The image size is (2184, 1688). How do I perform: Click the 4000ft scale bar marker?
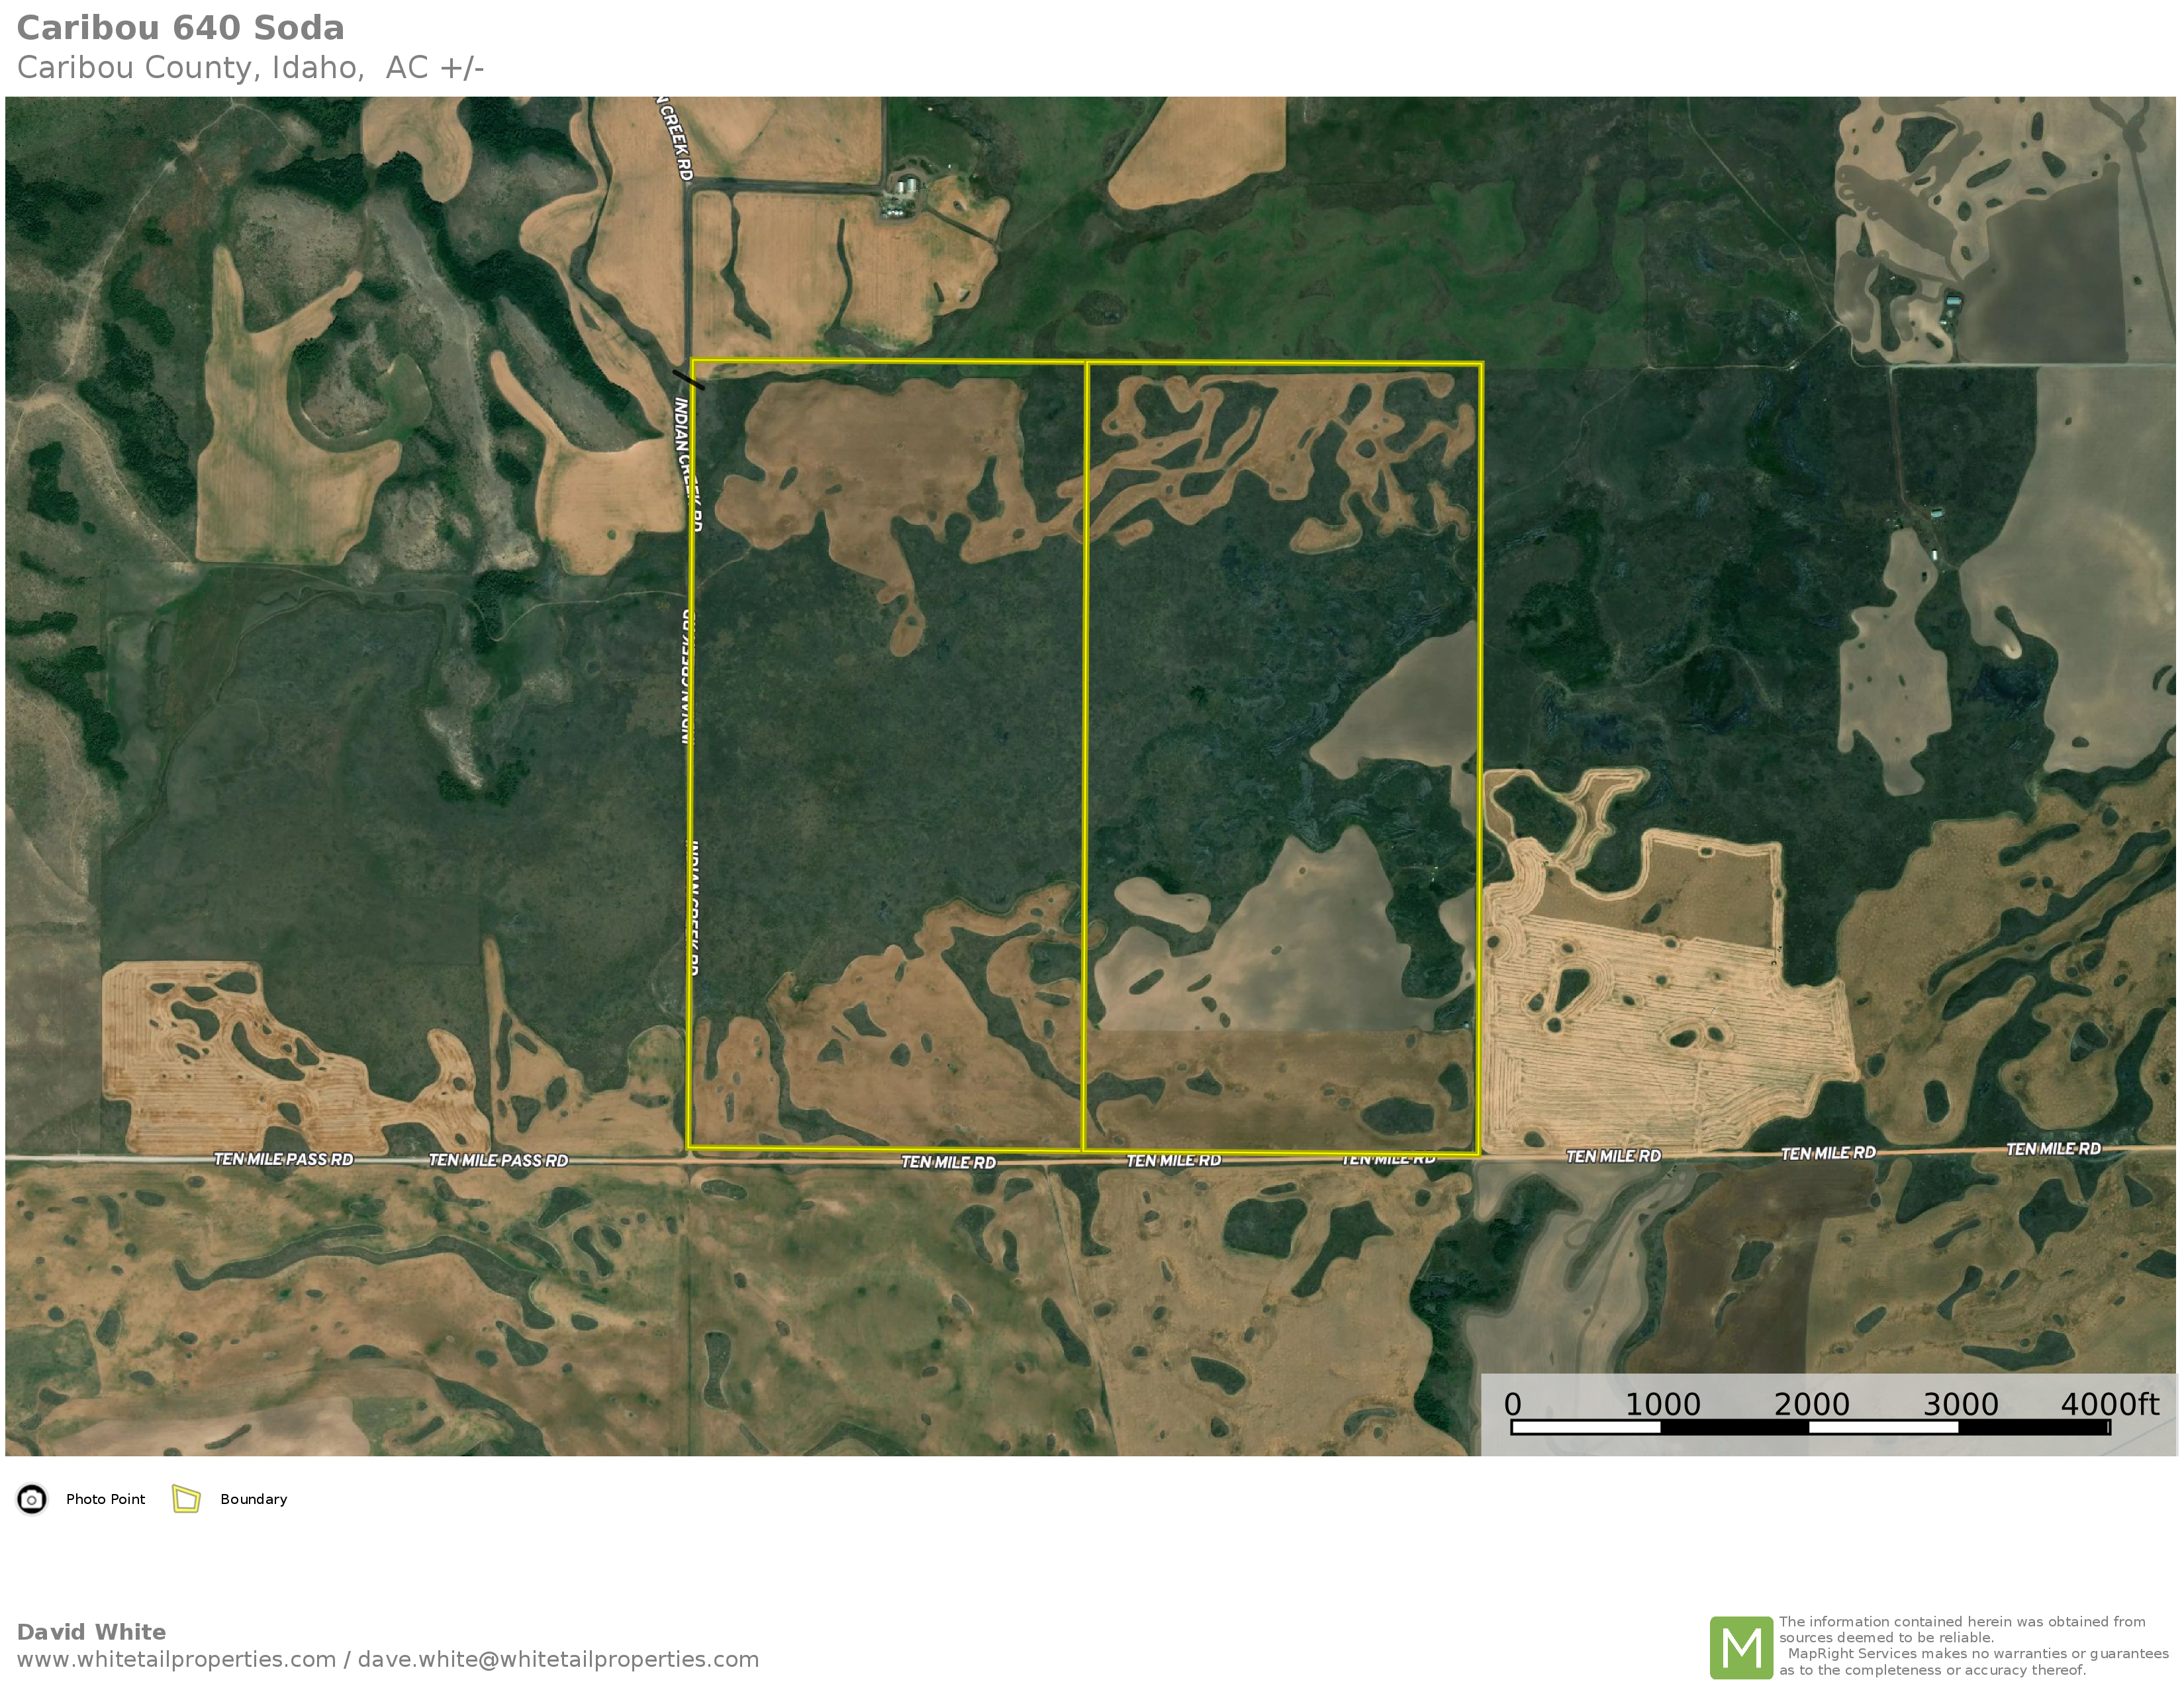(x=2109, y=1405)
